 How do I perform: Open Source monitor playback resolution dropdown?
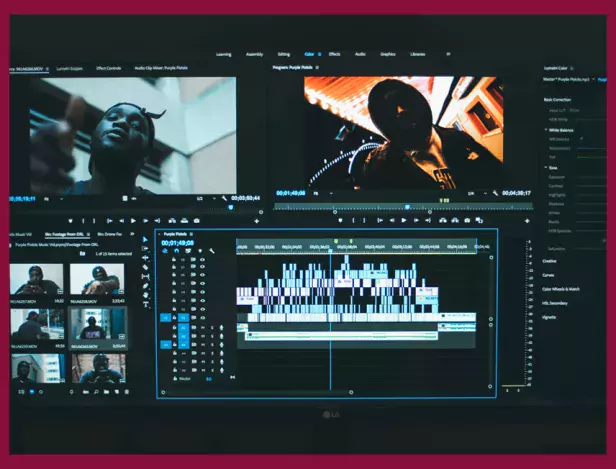206,198
